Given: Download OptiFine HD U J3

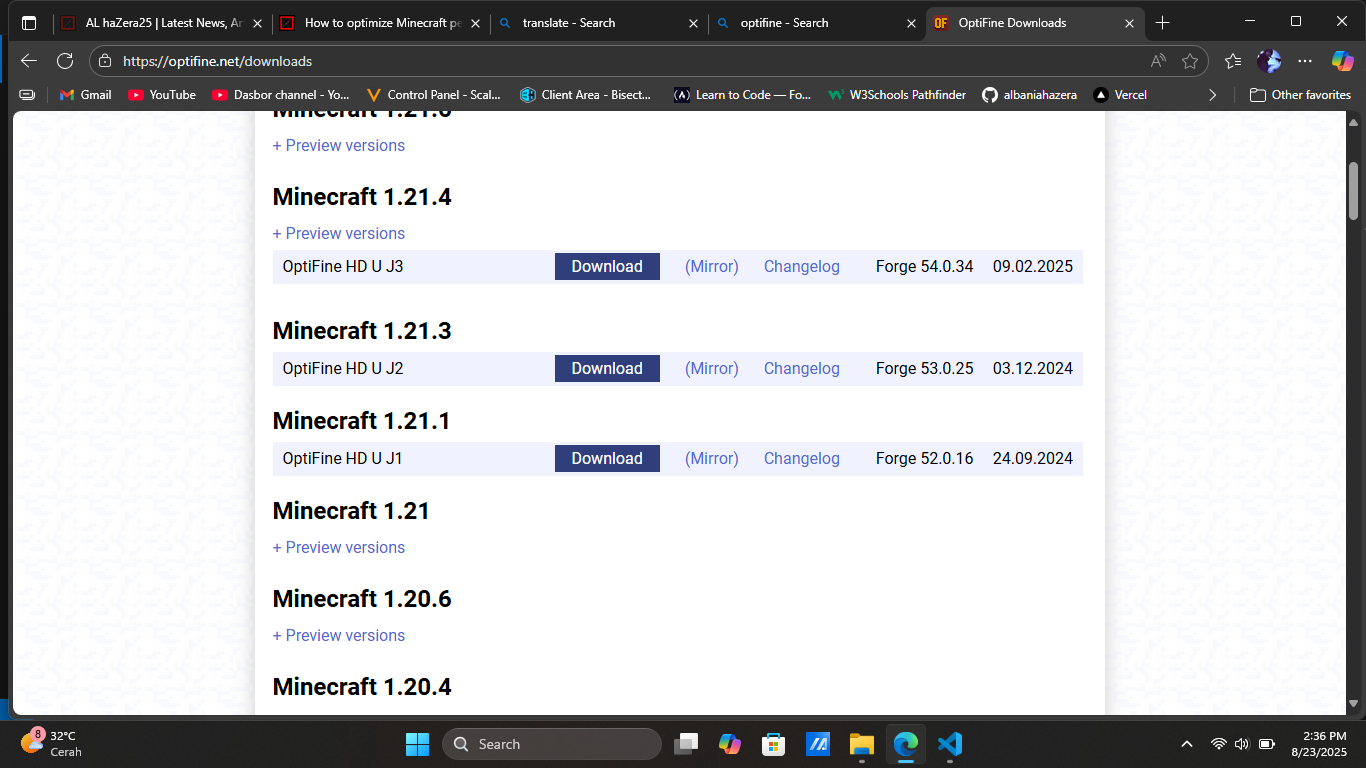Looking at the screenshot, I should [x=607, y=267].
